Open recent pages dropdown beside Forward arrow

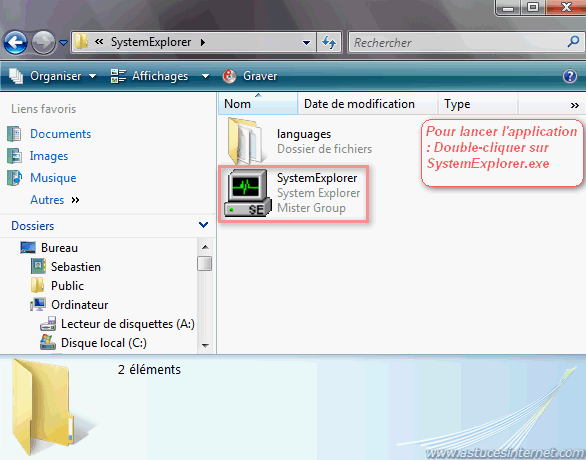pyautogui.click(x=64, y=43)
